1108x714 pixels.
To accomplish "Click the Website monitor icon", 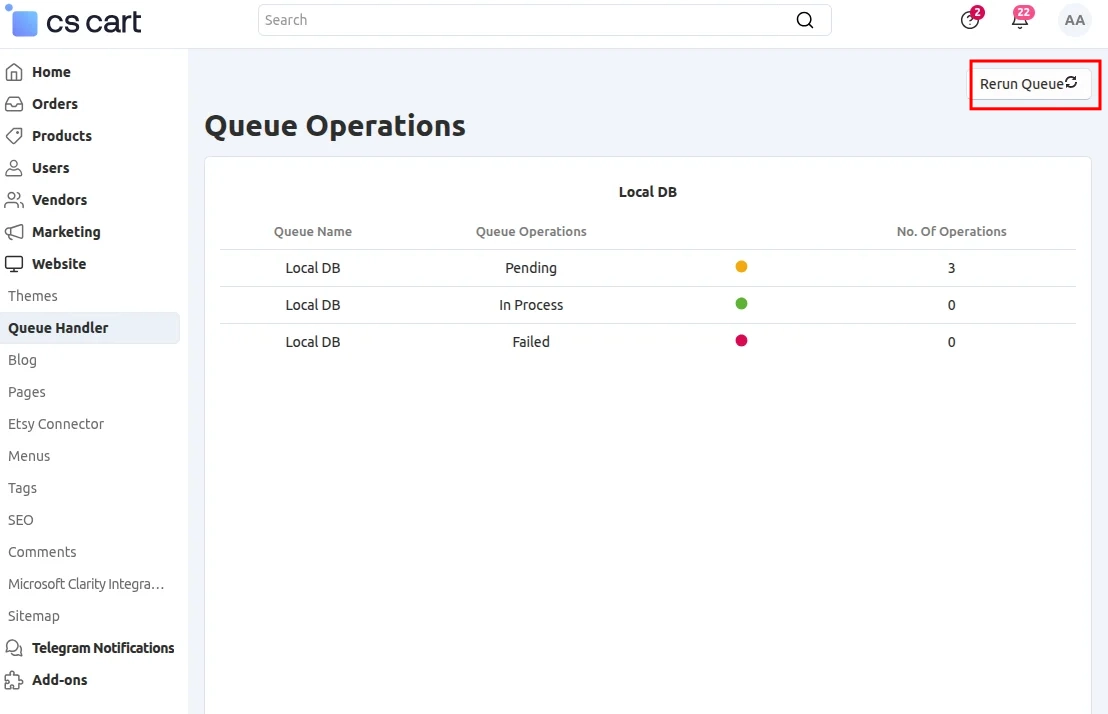I will coord(14,264).
